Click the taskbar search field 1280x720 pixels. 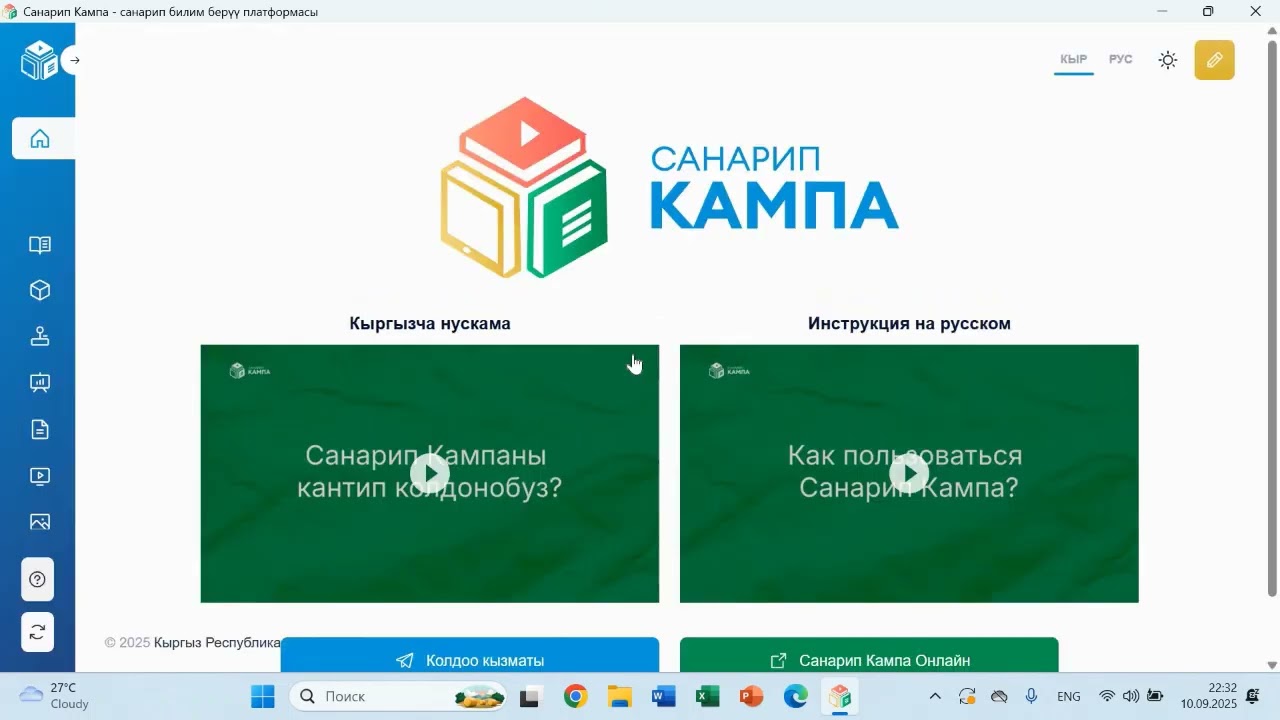click(398, 696)
